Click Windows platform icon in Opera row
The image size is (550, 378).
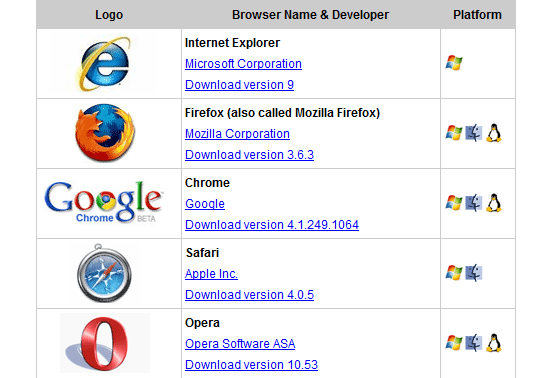pyautogui.click(x=454, y=343)
